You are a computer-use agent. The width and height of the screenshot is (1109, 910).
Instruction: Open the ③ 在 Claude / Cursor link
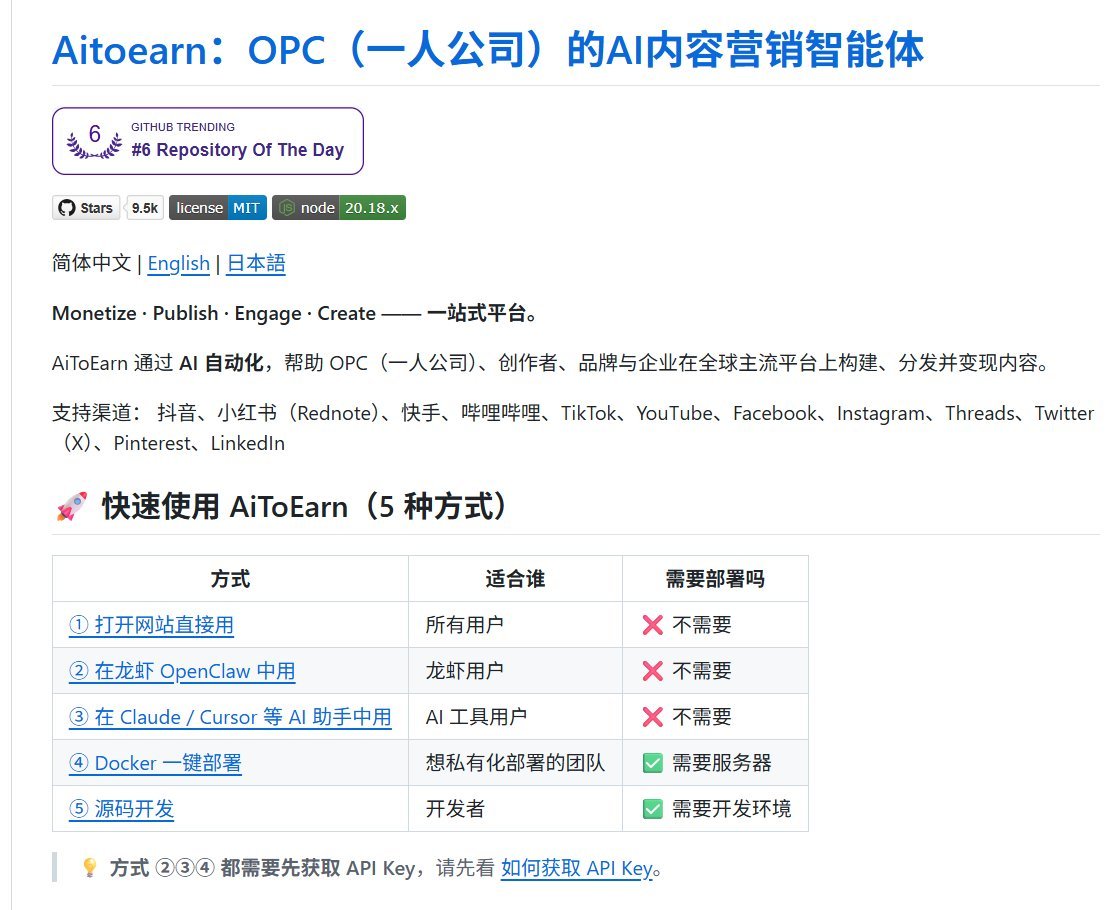(x=230, y=717)
